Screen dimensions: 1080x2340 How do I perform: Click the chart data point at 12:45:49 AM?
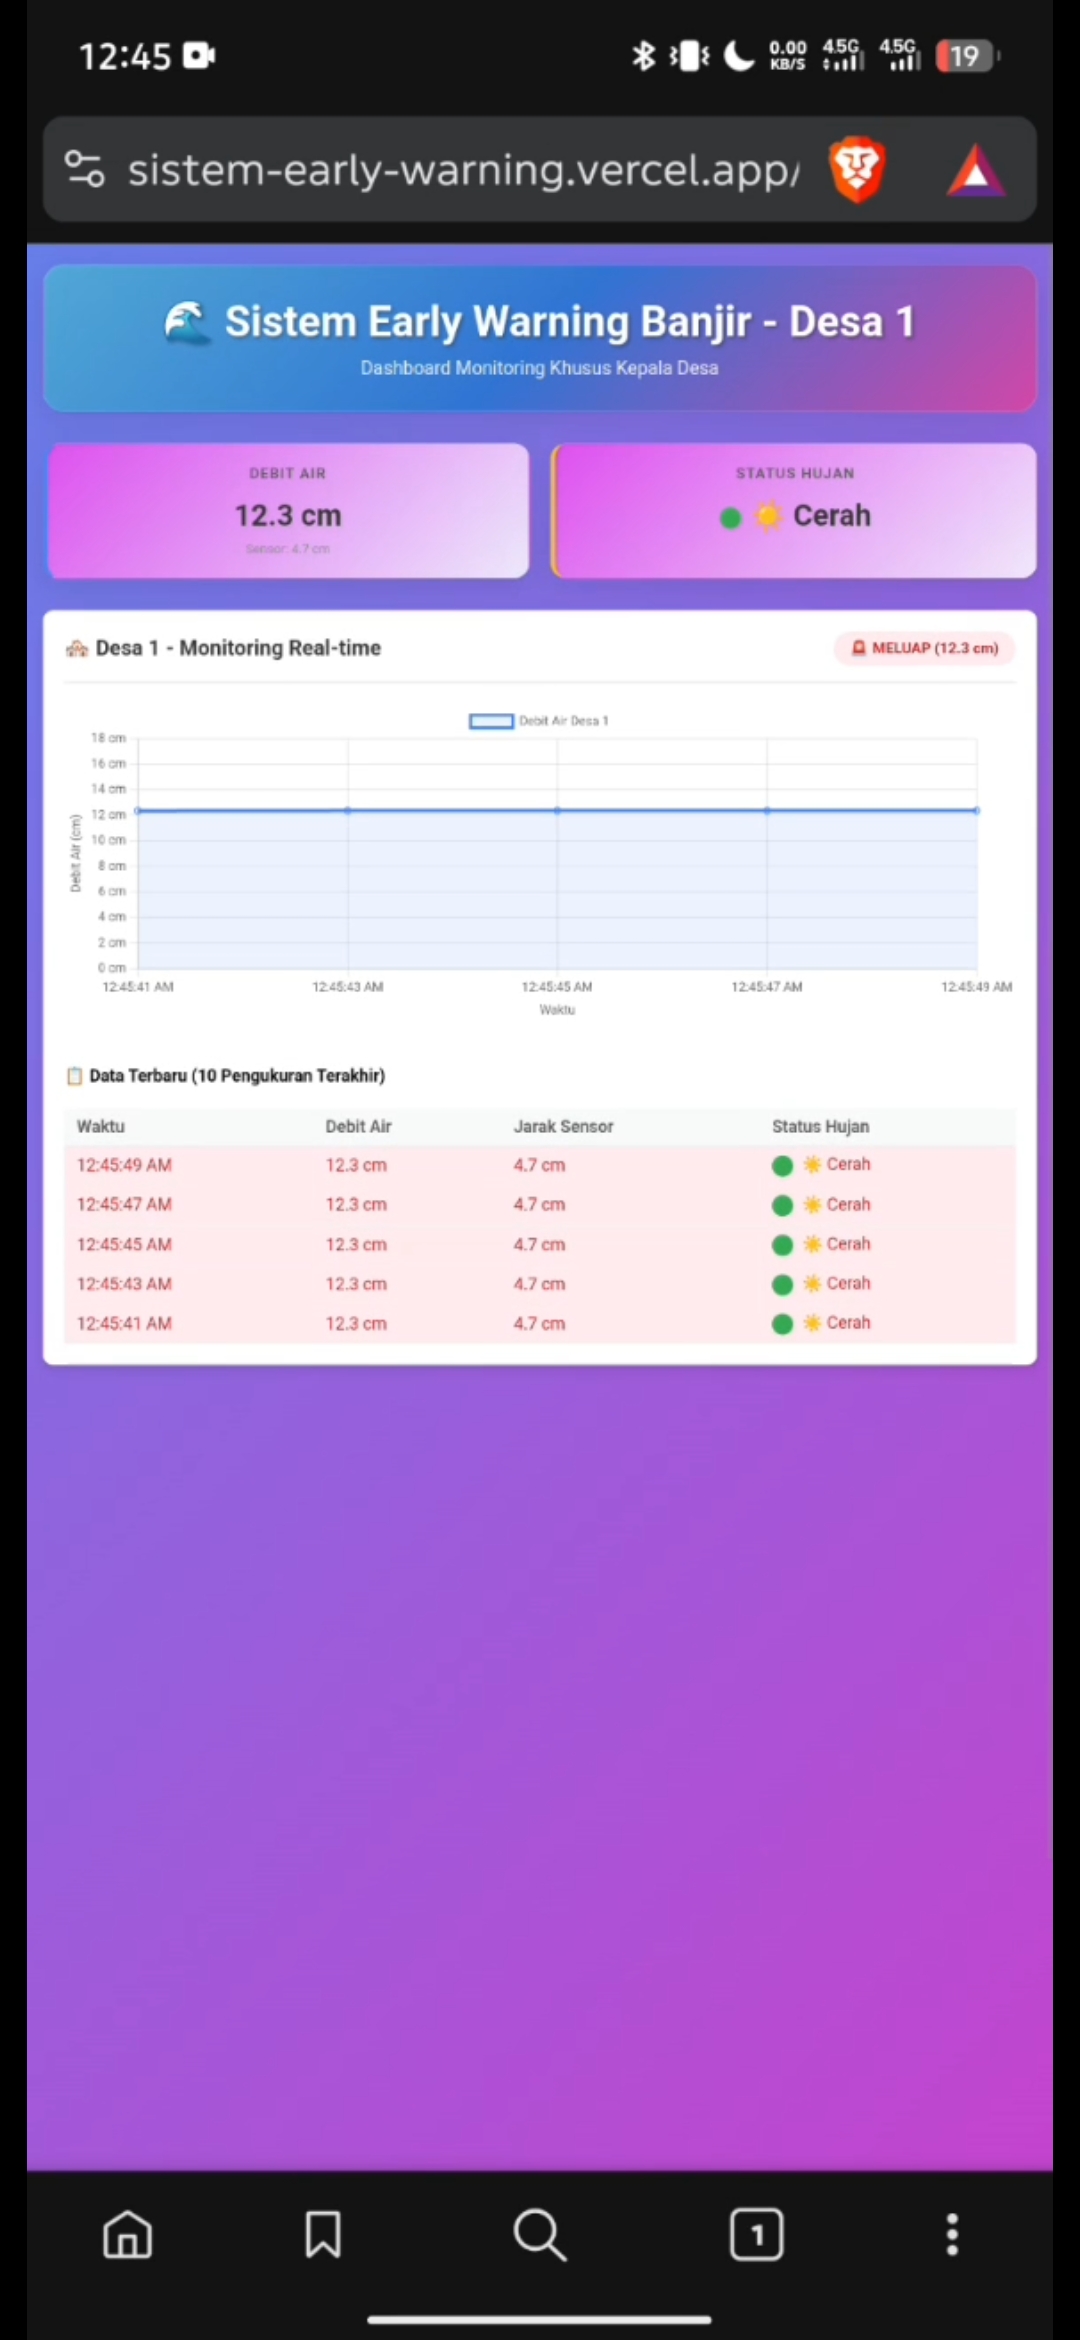pyautogui.click(x=976, y=810)
